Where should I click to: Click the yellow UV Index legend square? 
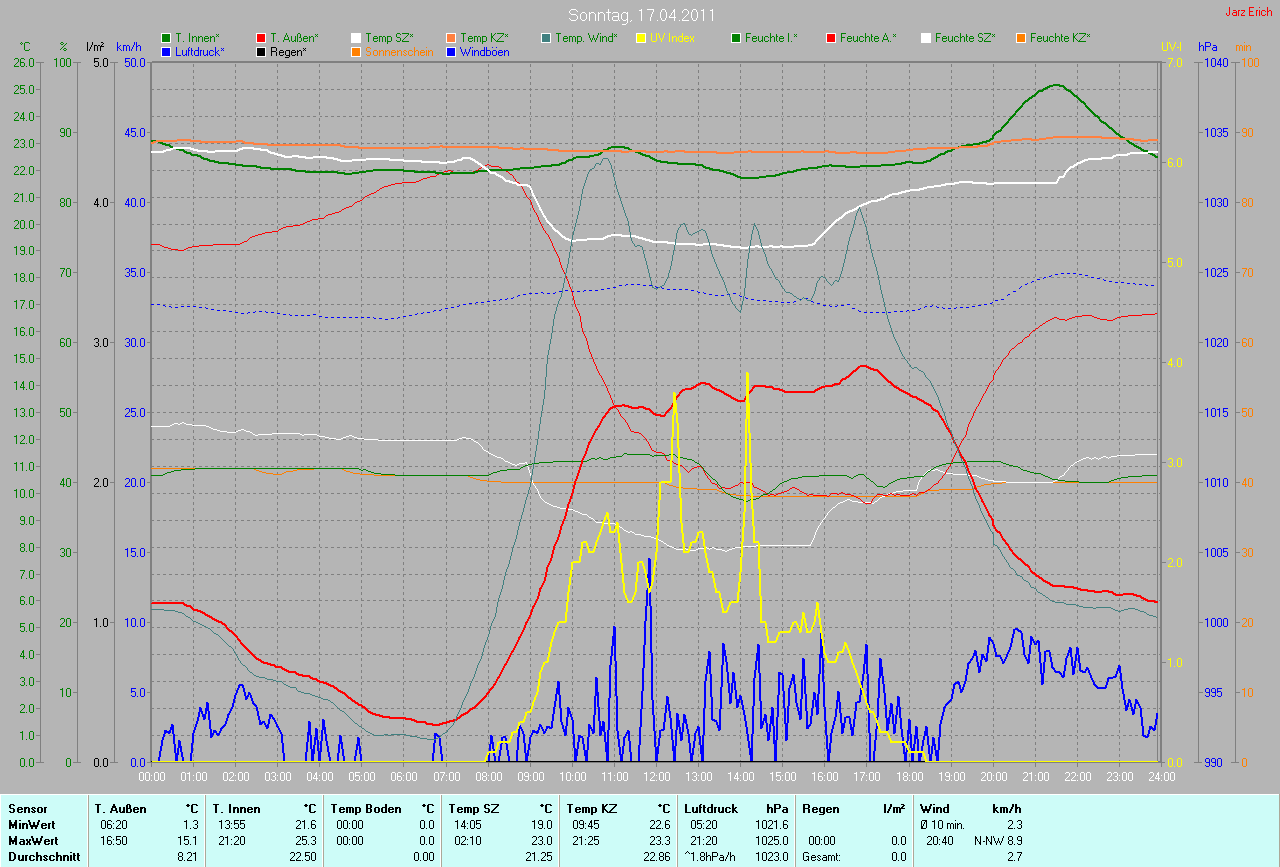640,38
